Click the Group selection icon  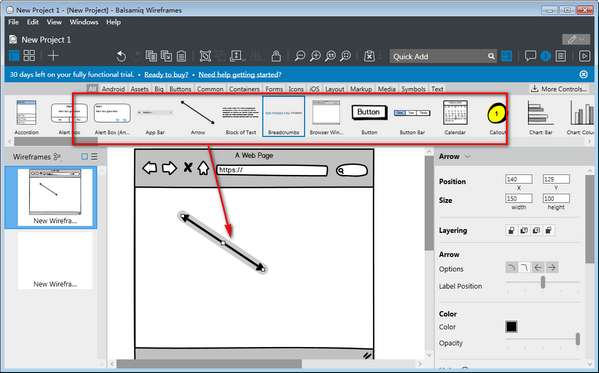[205, 57]
